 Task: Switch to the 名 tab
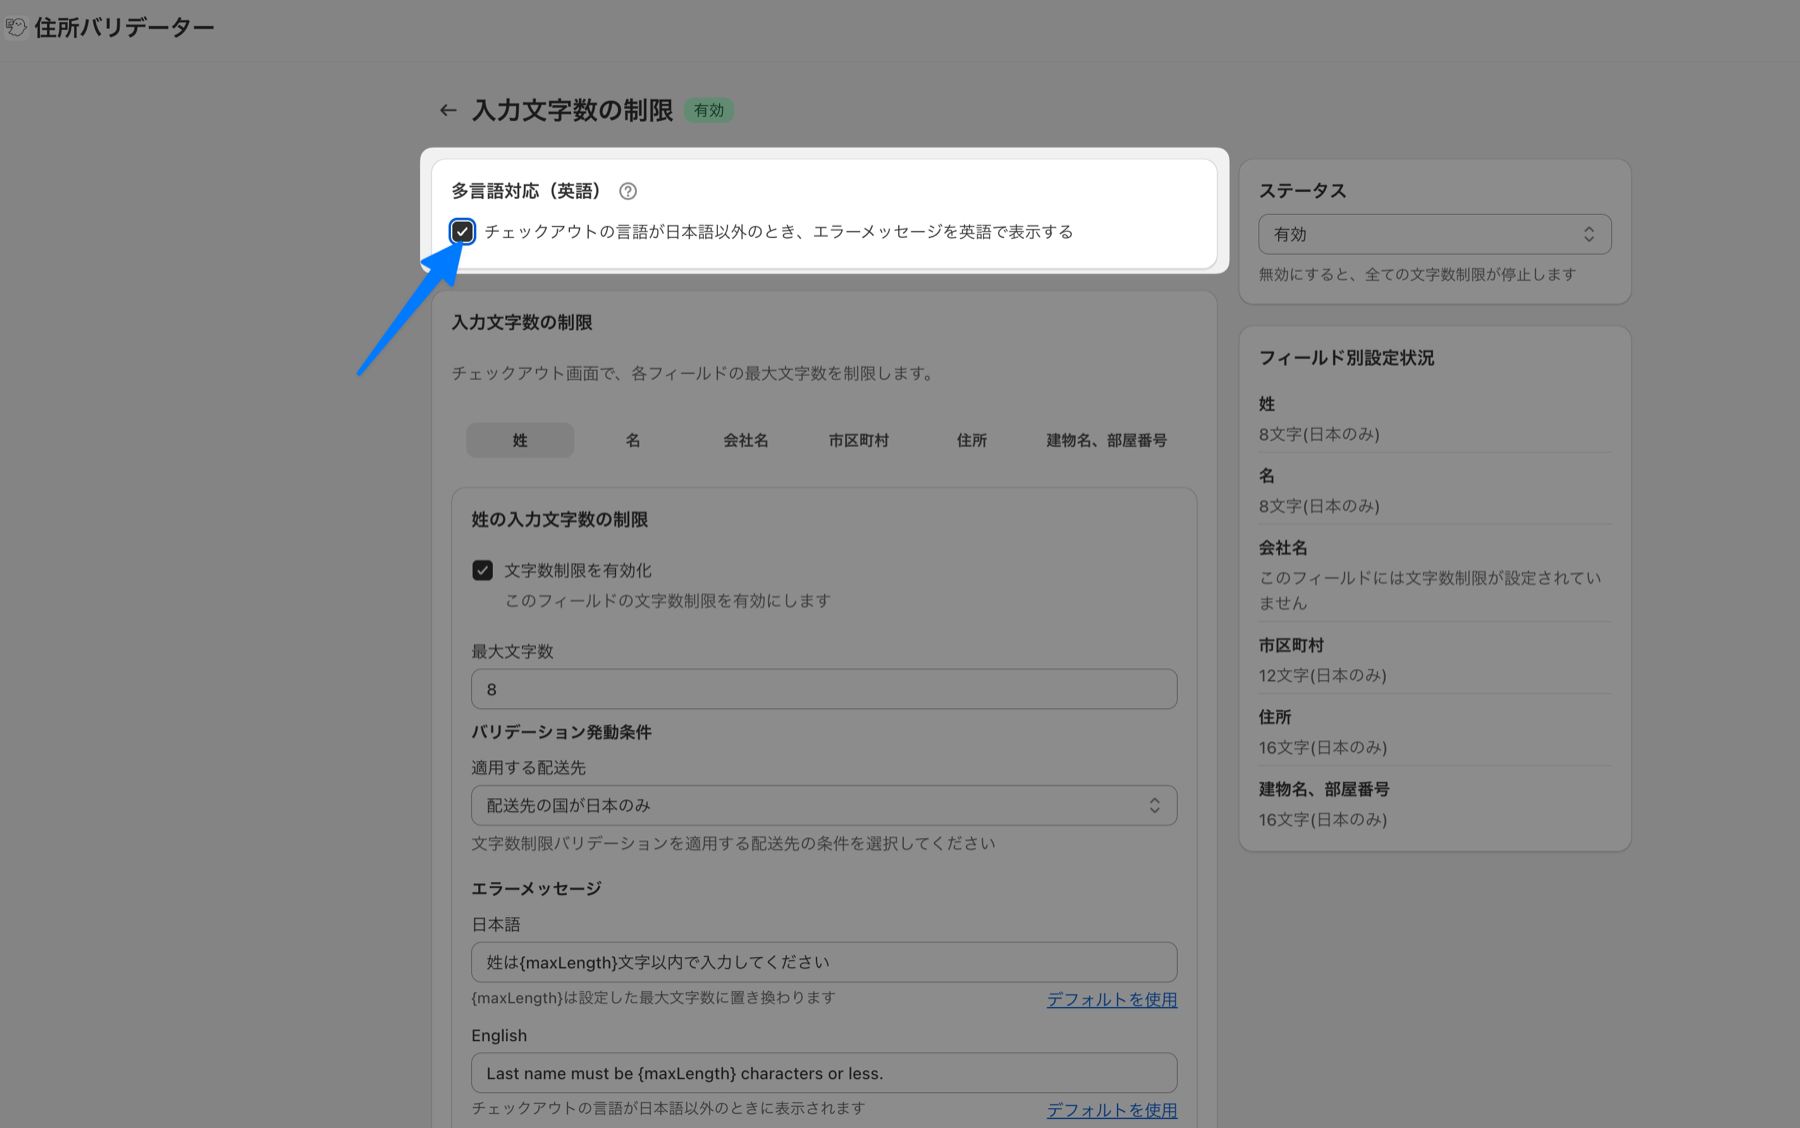[x=633, y=440]
